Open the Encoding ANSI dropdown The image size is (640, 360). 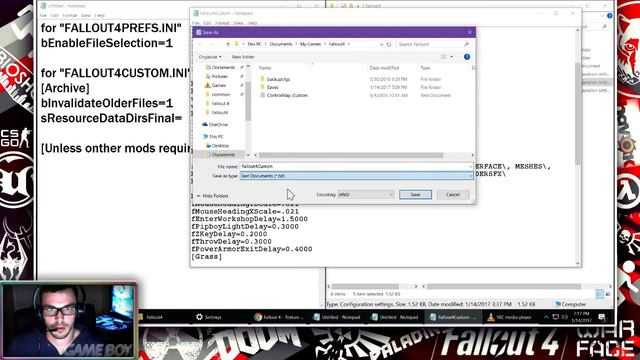coord(366,195)
